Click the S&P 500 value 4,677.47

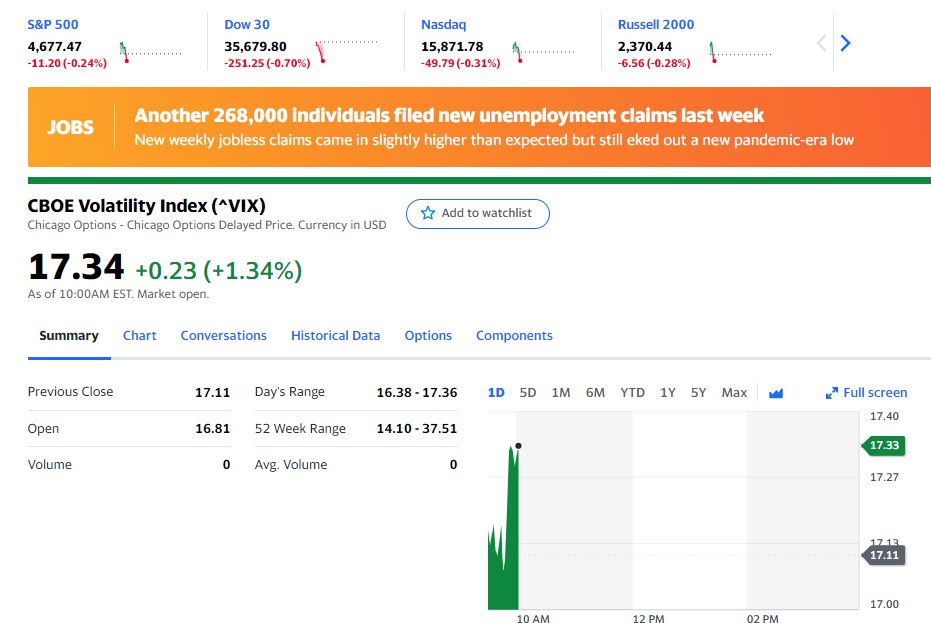pyautogui.click(x=55, y=46)
